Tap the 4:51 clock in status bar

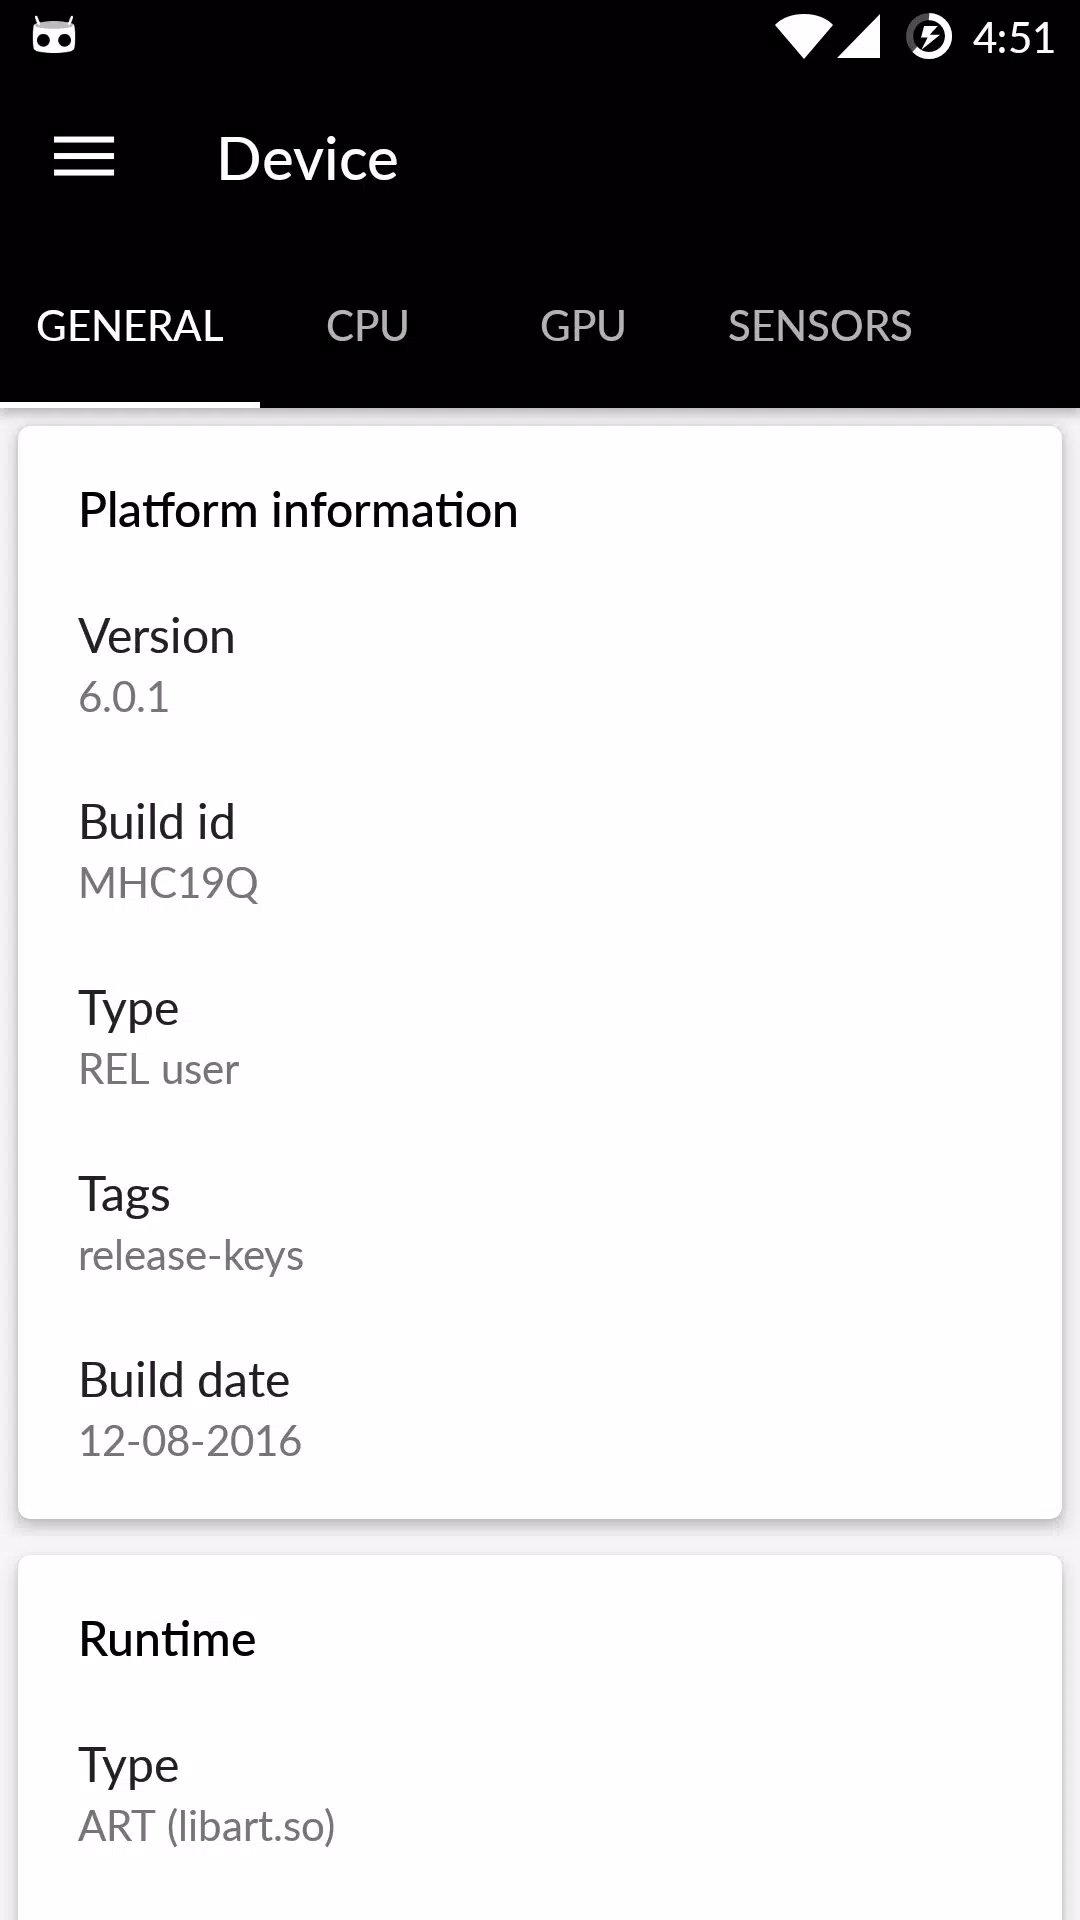click(1013, 39)
